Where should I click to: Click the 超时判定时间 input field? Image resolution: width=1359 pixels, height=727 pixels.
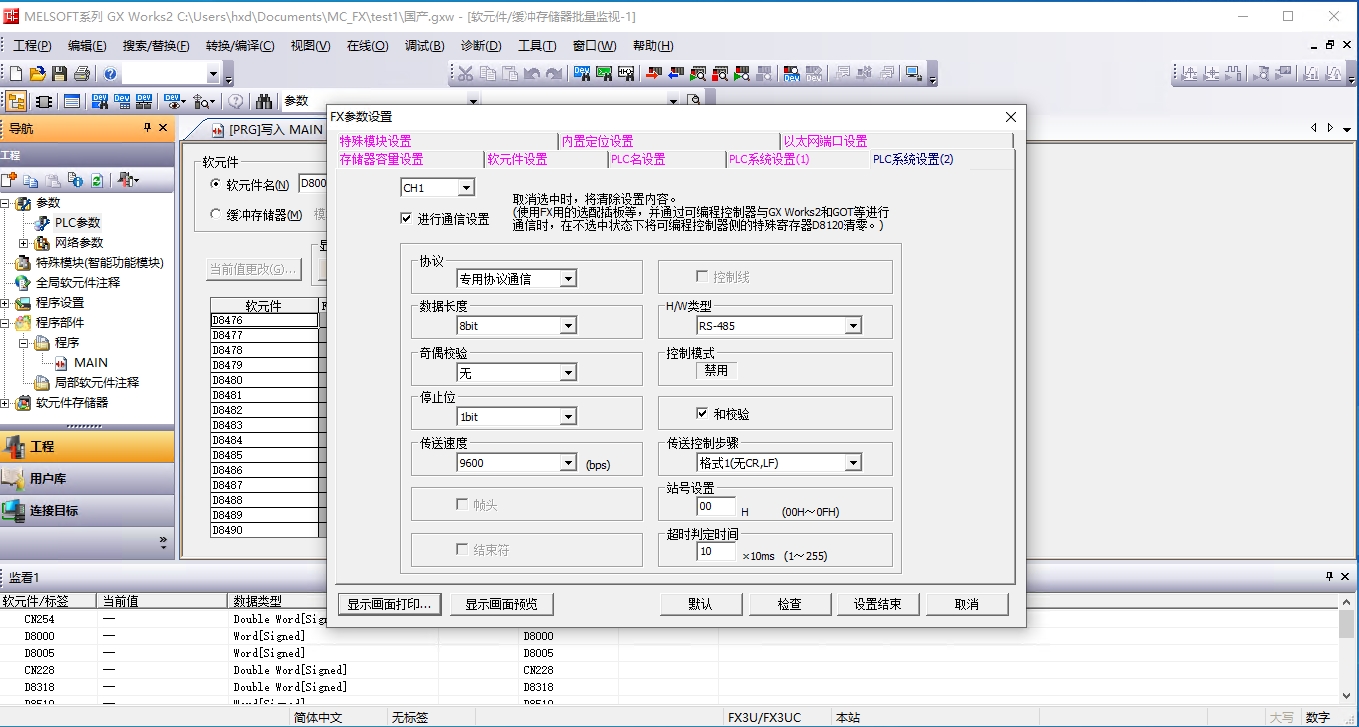716,552
